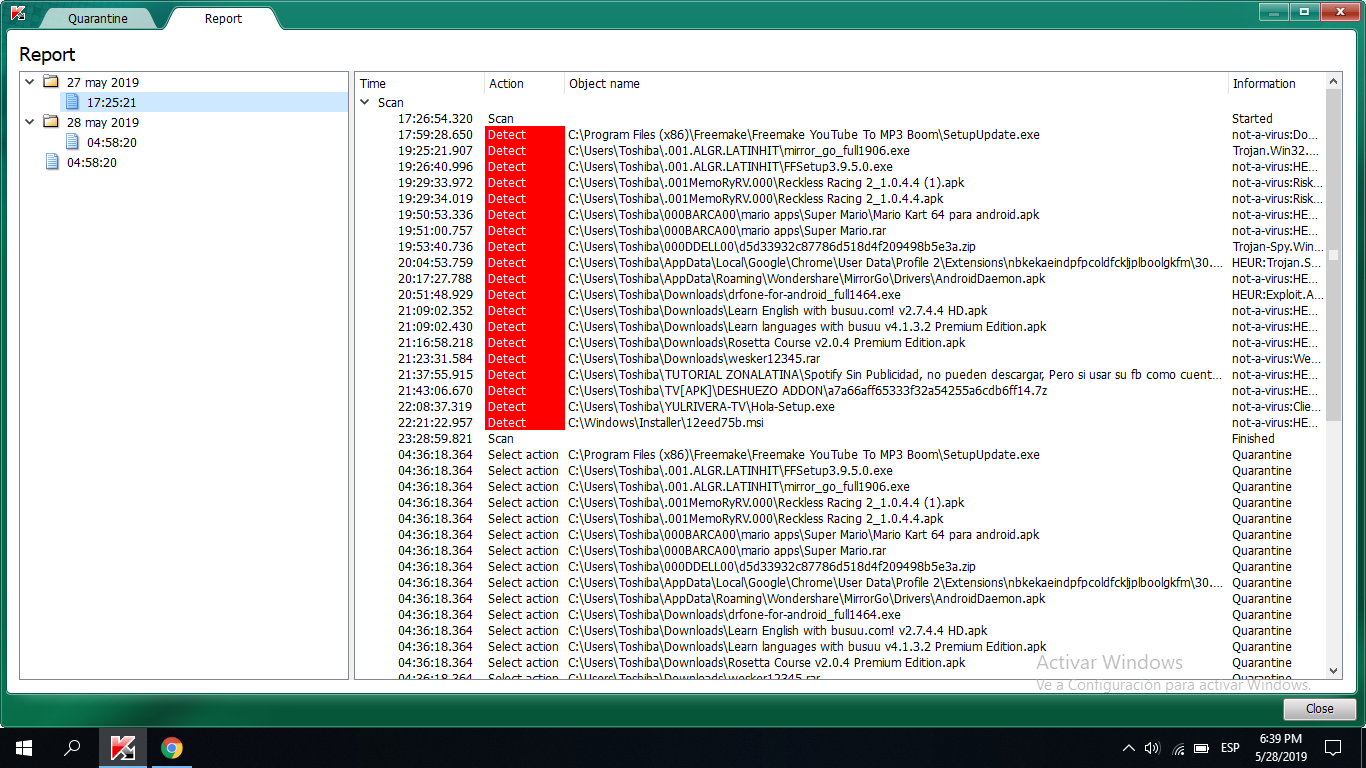Click the 27 may 2019 folder icon
The image size is (1366, 768).
(51, 82)
